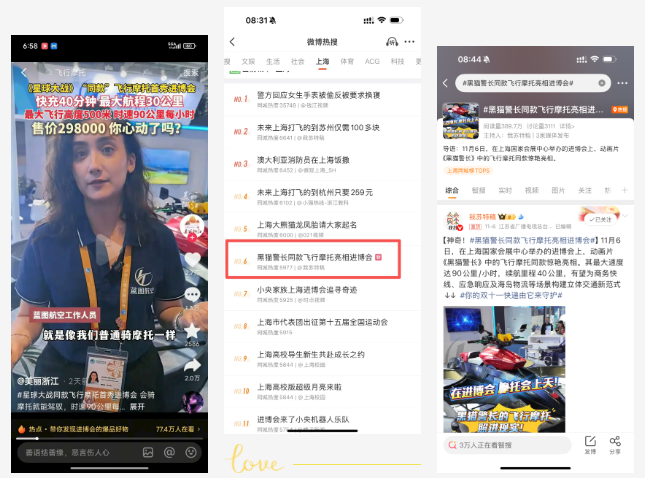
Task: Switch to the 生活 tab
Action: tap(273, 61)
